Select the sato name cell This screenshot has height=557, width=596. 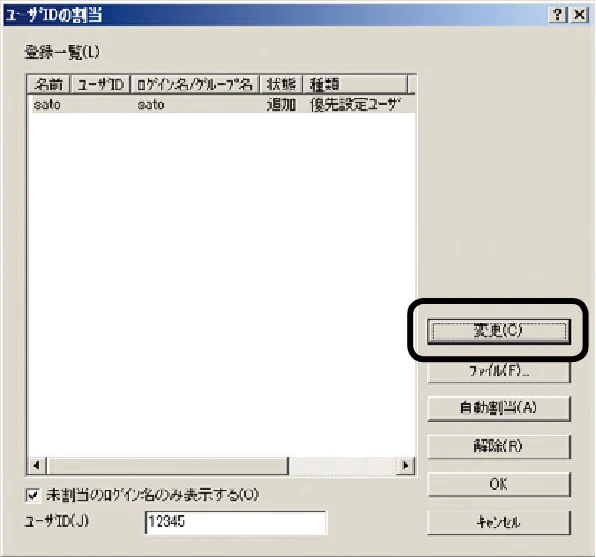[47, 105]
